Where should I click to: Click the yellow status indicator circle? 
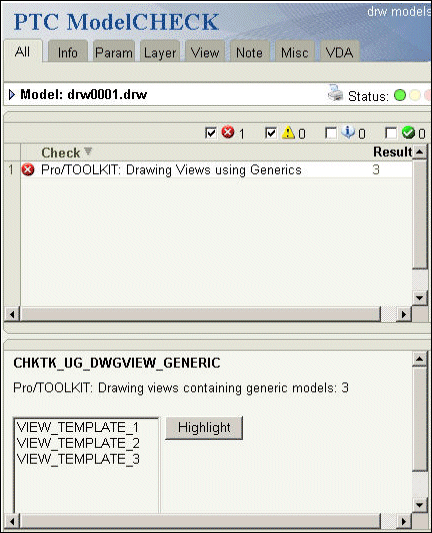click(415, 96)
